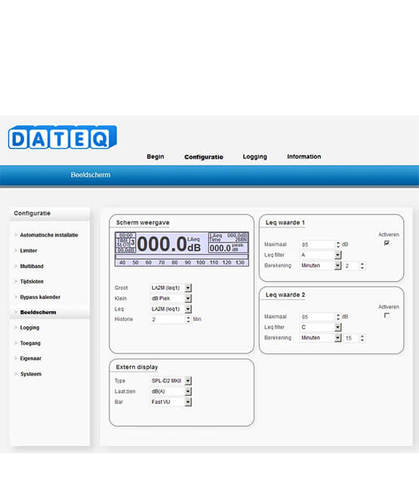Select Automatische installatie in the sidebar

pos(49,235)
